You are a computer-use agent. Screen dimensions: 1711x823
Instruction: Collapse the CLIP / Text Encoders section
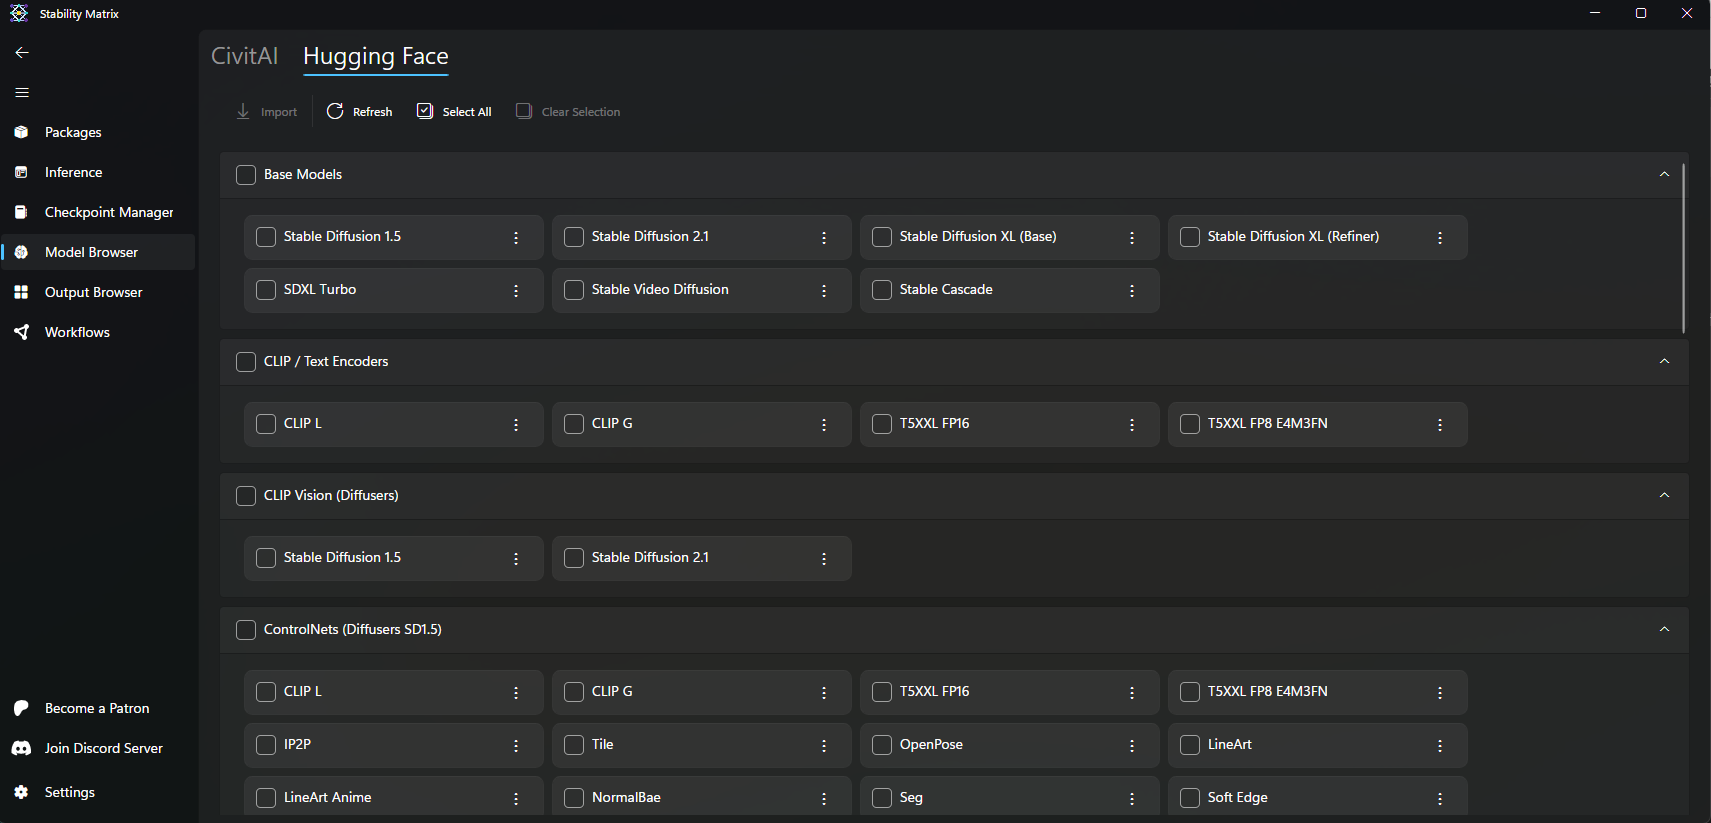[x=1664, y=361]
